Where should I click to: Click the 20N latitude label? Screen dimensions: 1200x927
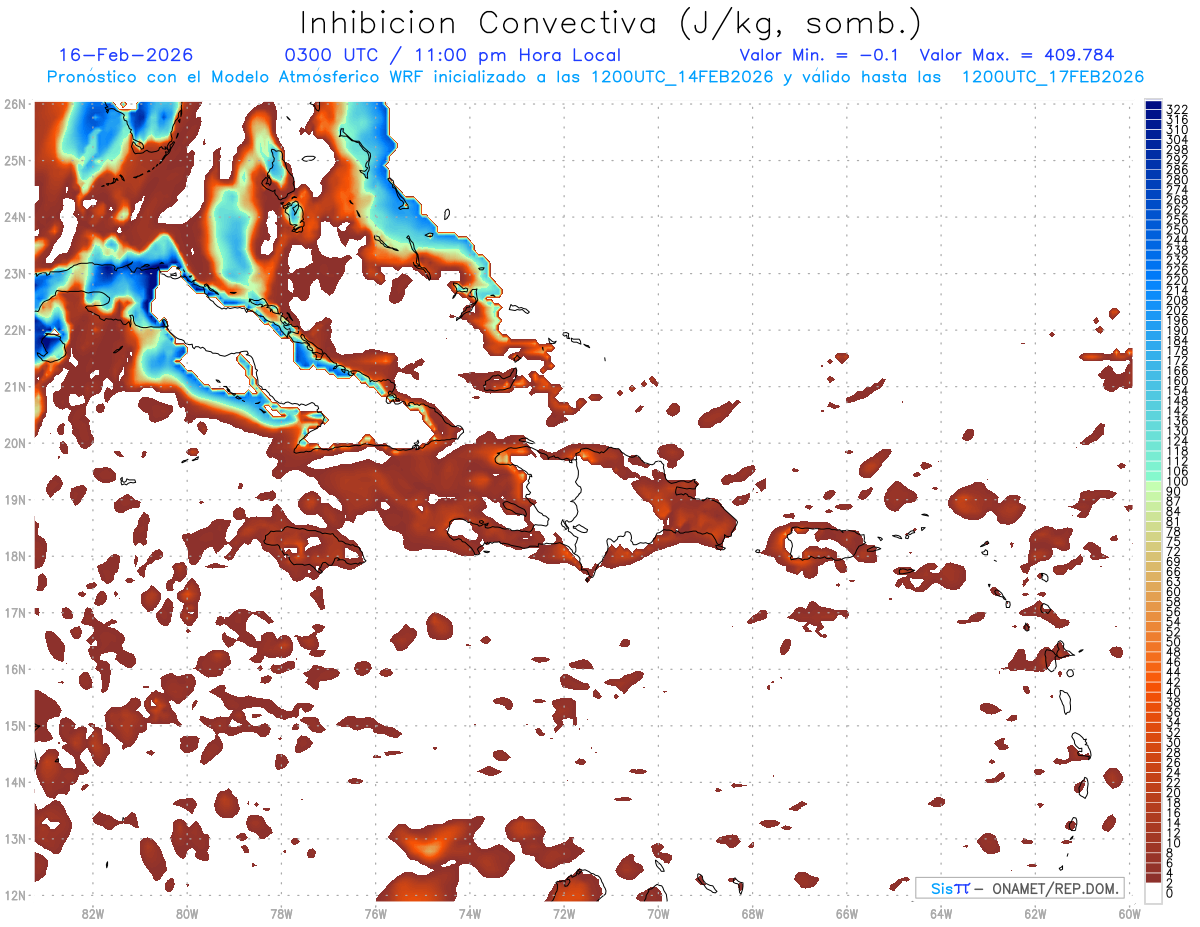[x=14, y=443]
